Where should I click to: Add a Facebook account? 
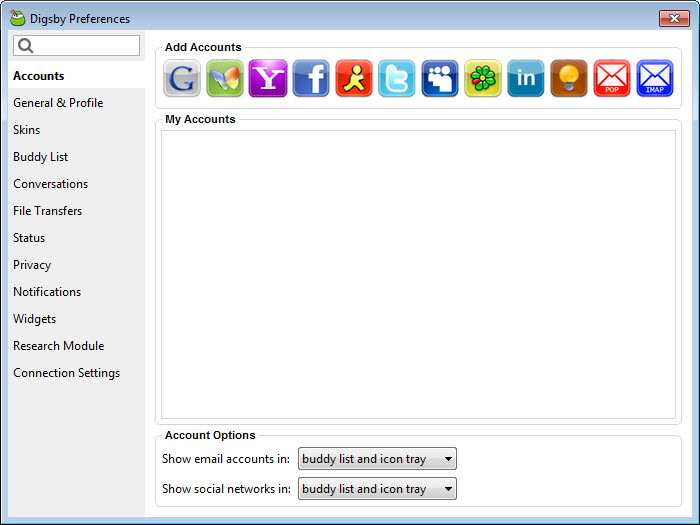(311, 79)
